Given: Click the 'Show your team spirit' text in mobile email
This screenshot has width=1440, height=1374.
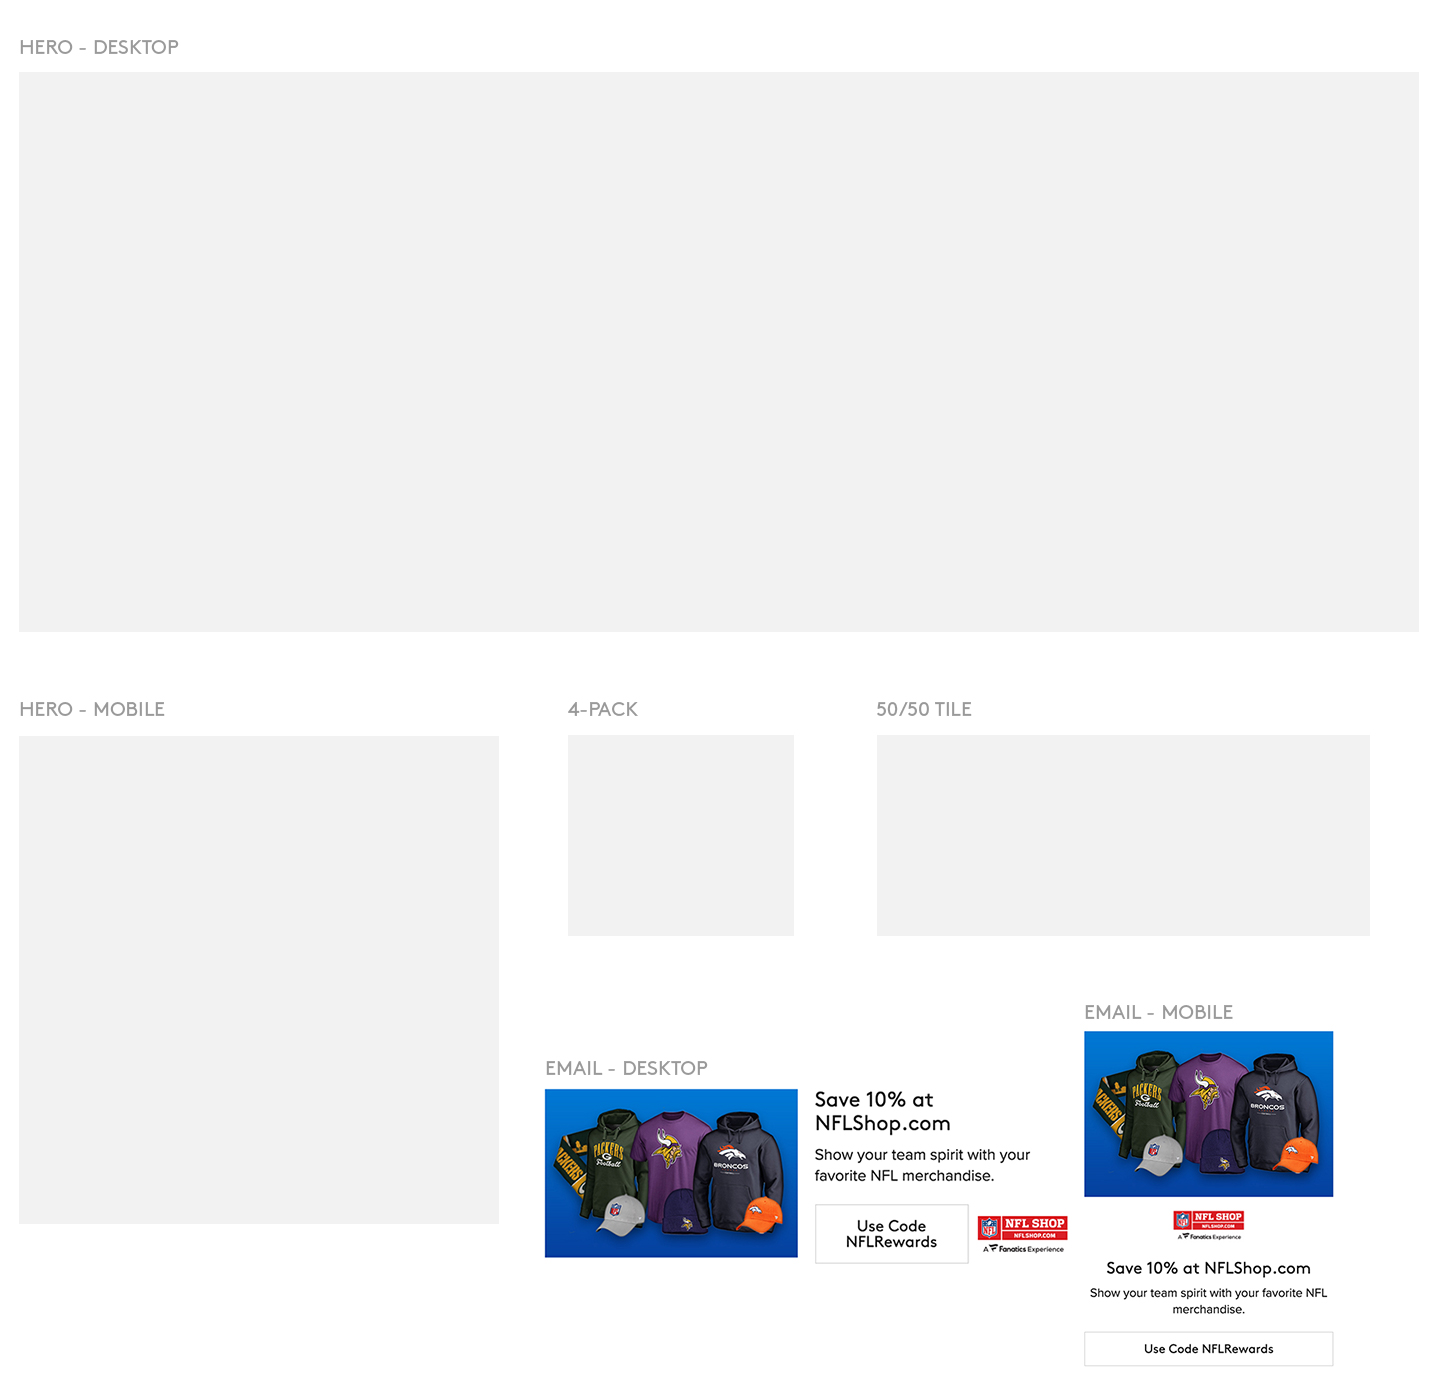Looking at the screenshot, I should (x=1208, y=1300).
